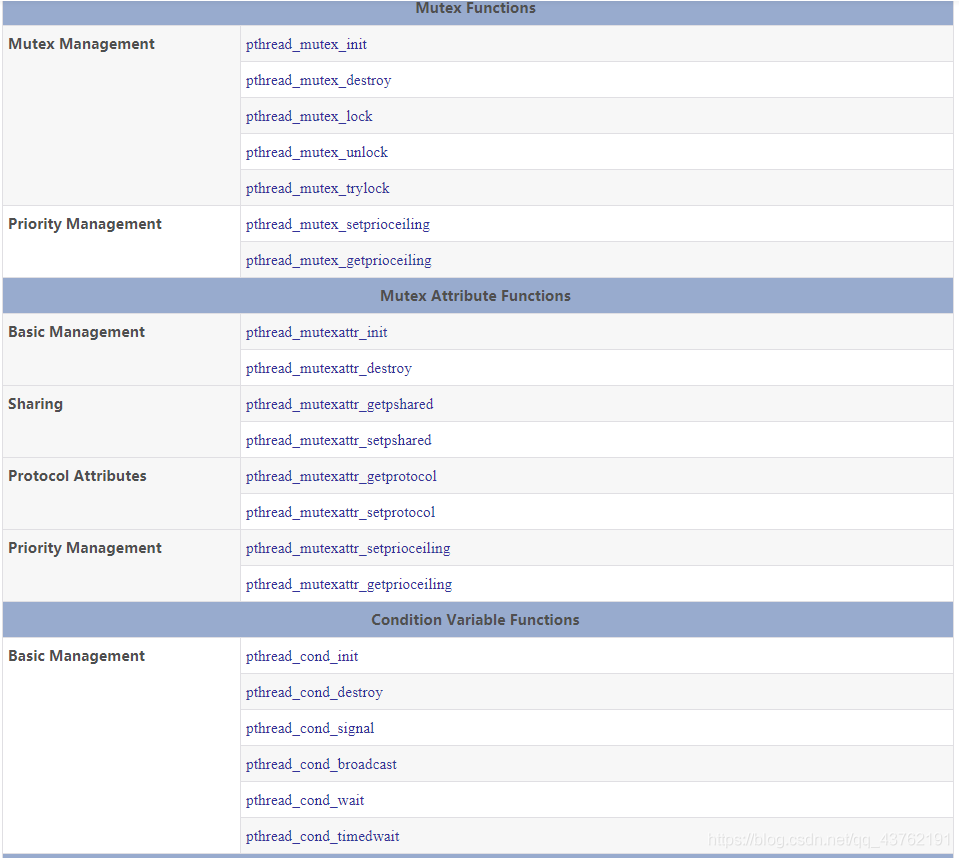The image size is (959, 858).
Task: Open pthread_mutexattr_getpshared link
Action: 339,404
